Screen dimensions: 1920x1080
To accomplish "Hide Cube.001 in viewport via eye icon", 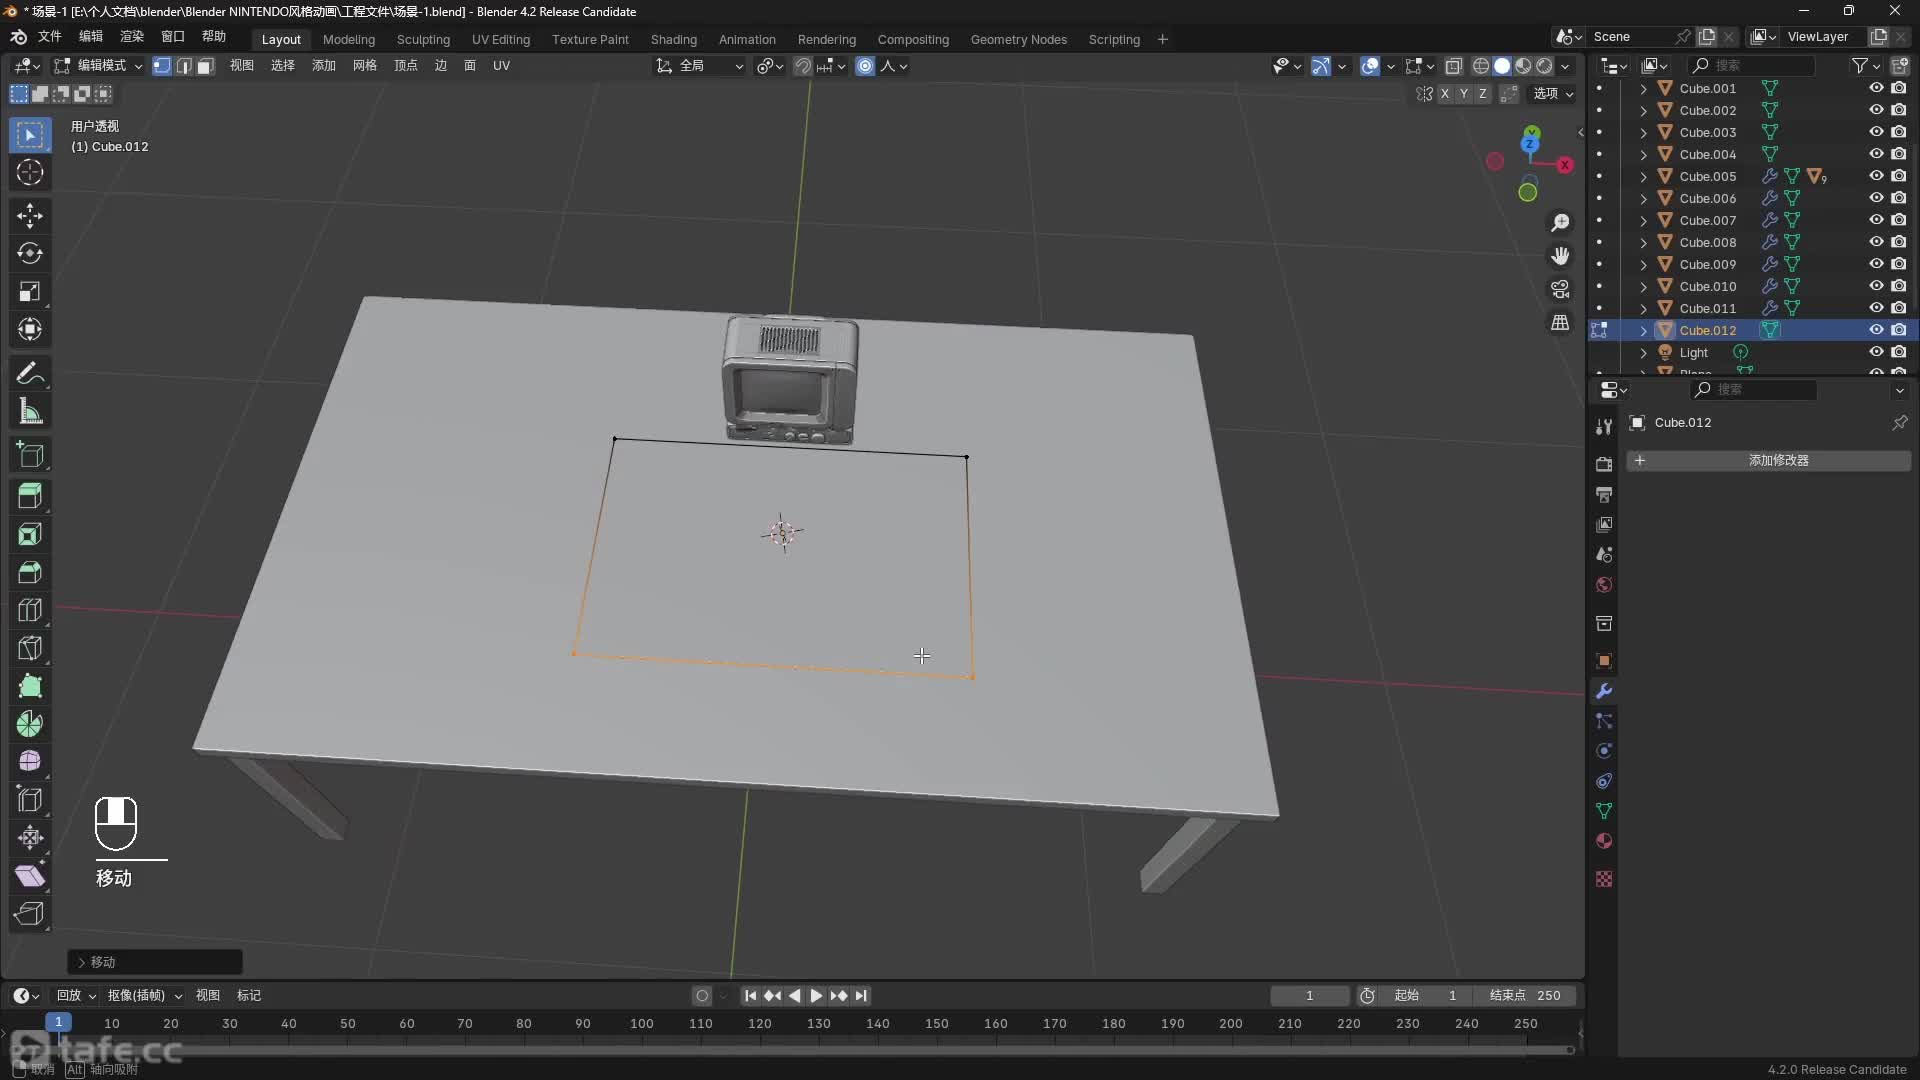I will [x=1876, y=88].
